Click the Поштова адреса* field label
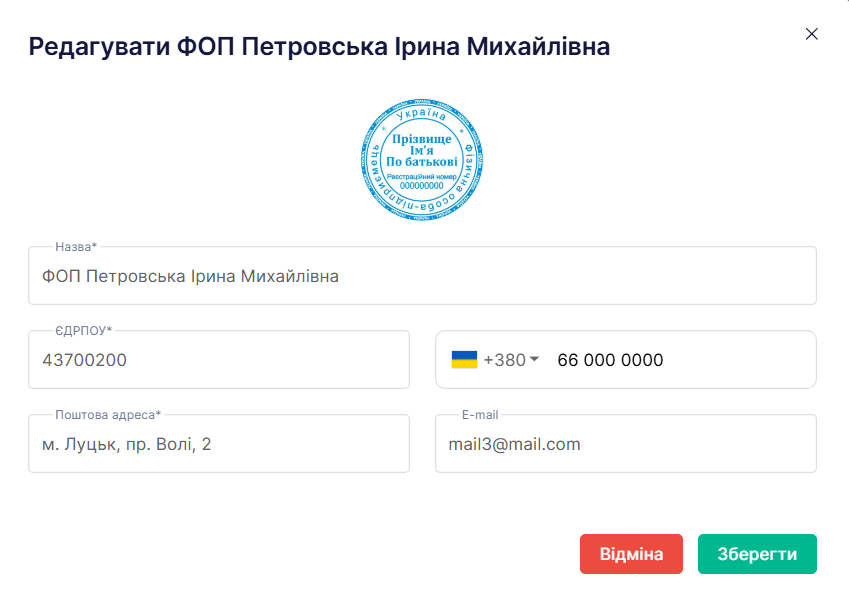The height and width of the screenshot is (601, 849). [x=108, y=415]
